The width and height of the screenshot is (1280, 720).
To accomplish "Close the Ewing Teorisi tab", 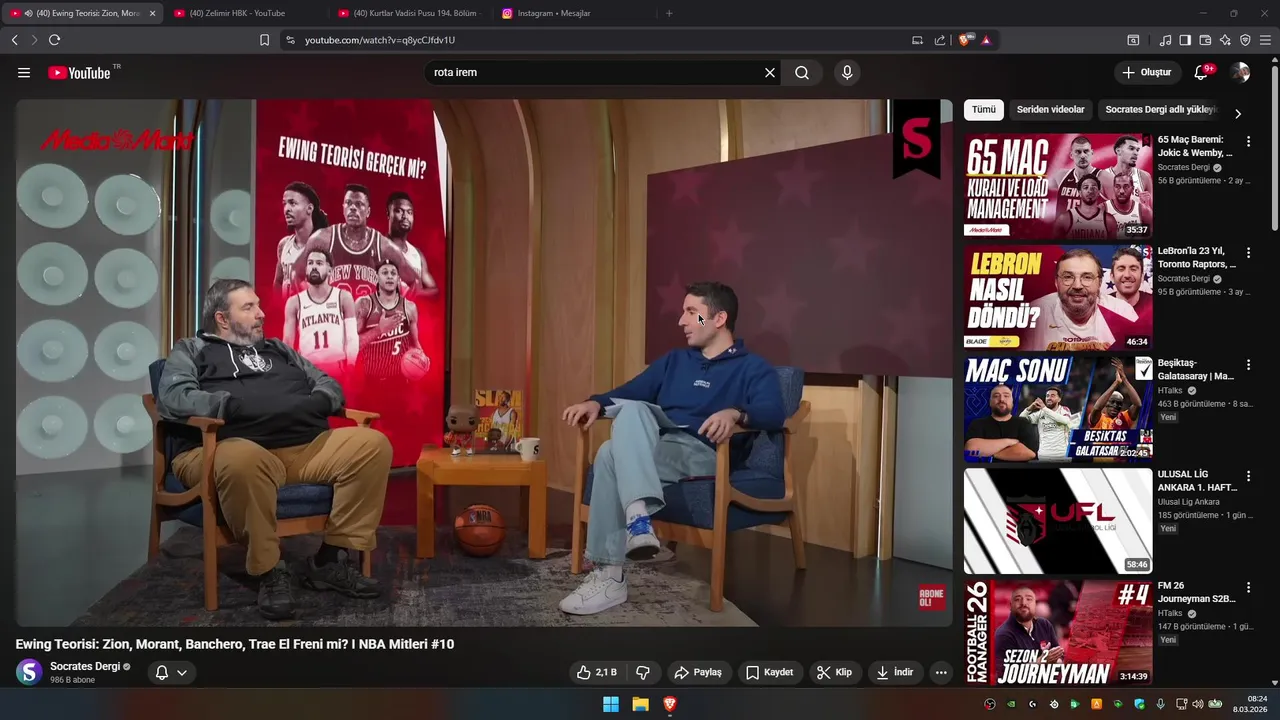I will point(152,13).
